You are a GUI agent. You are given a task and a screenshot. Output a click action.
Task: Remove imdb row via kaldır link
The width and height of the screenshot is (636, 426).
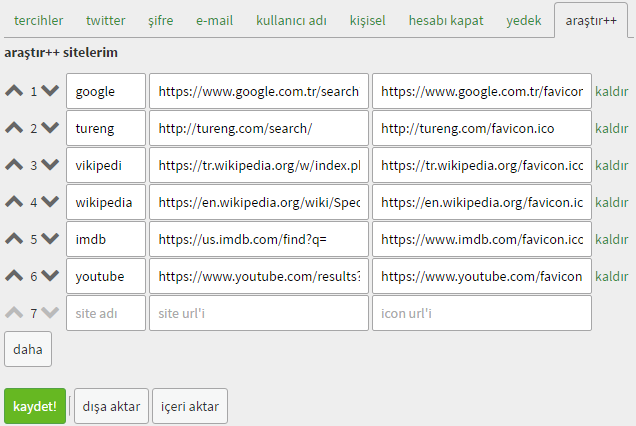coord(612,239)
